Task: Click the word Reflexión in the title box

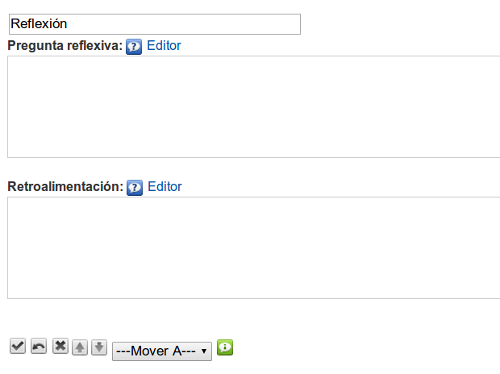Action: click(39, 24)
